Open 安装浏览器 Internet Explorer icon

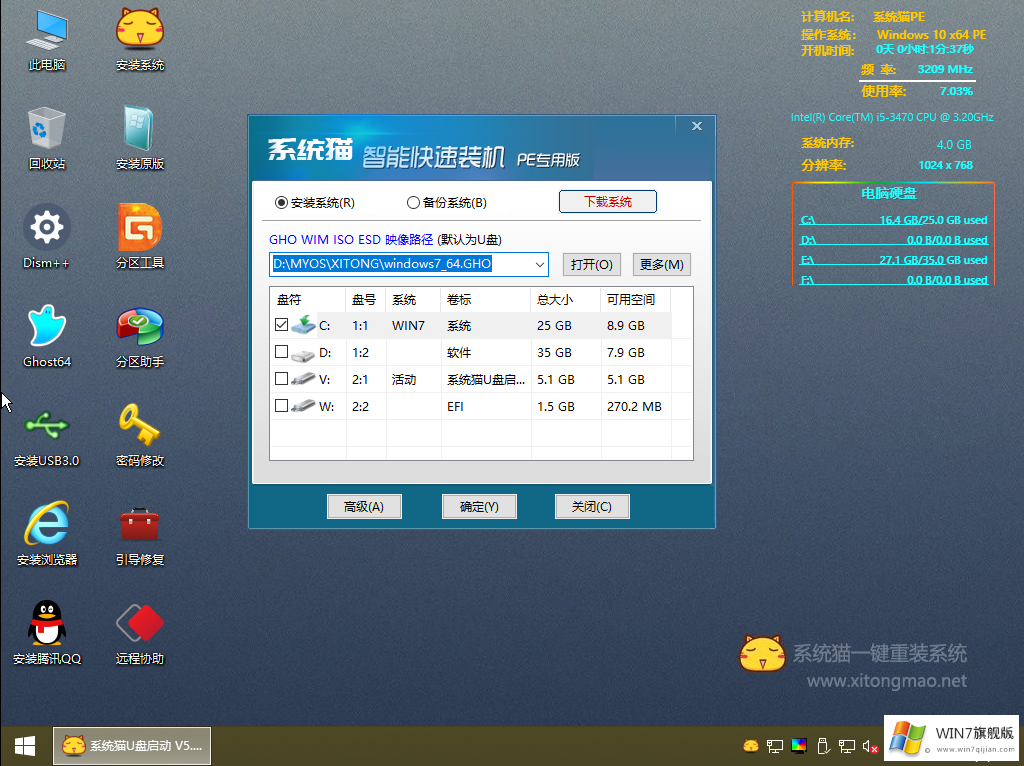point(46,534)
